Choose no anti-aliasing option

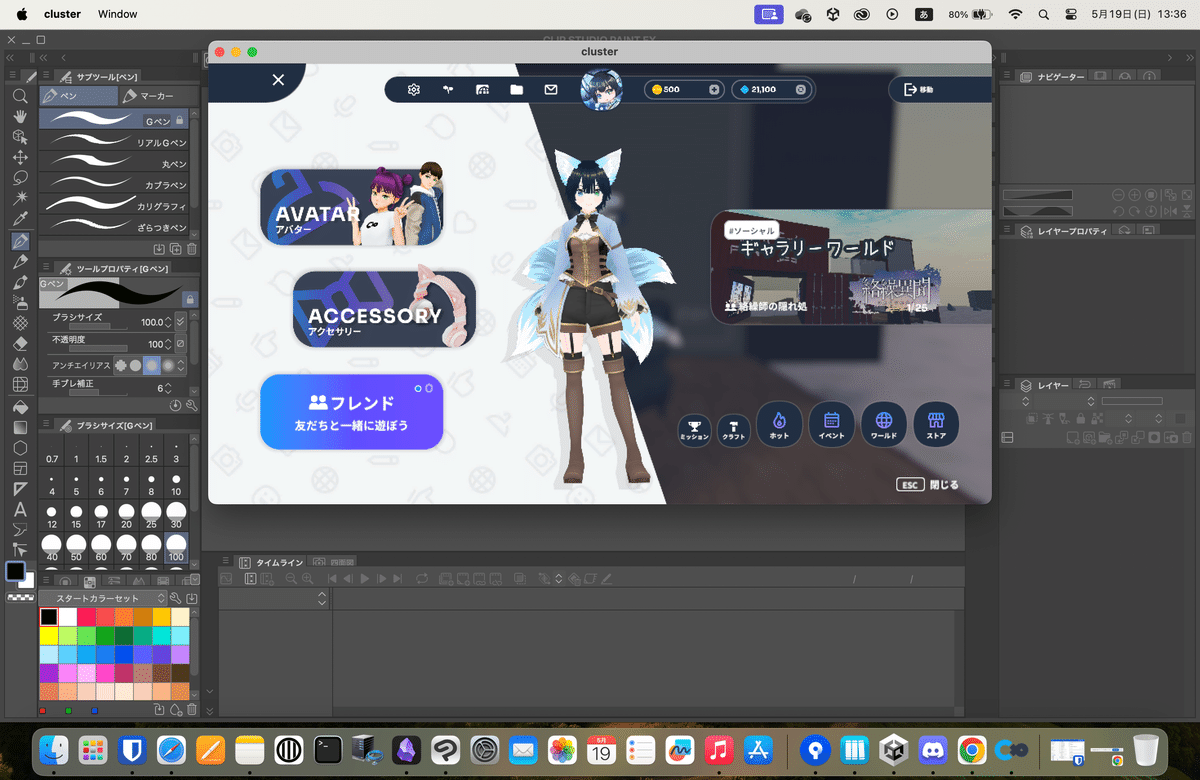[x=121, y=366]
